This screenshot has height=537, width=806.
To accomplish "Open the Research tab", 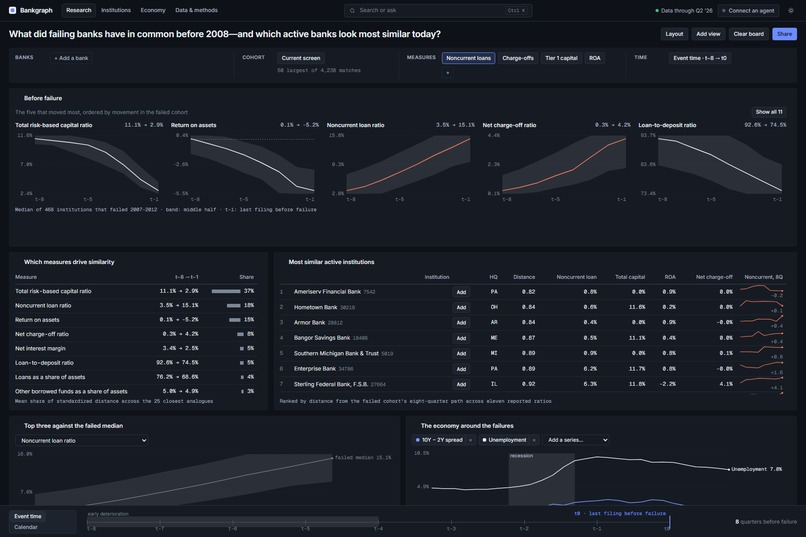I will [x=79, y=10].
